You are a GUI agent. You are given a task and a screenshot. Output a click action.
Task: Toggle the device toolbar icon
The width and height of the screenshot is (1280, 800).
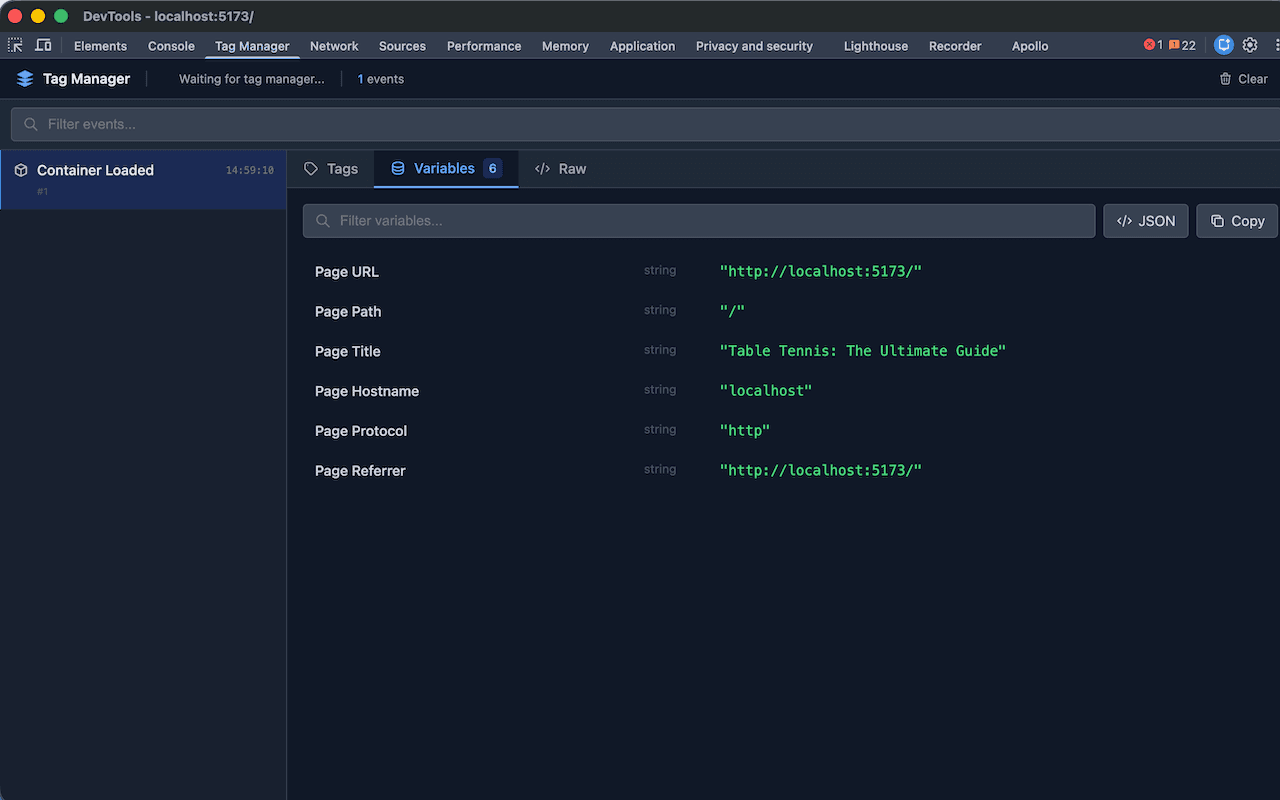(x=43, y=45)
